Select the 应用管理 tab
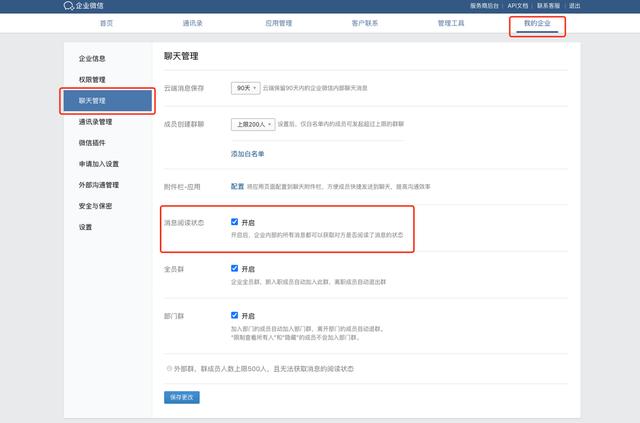The width and height of the screenshot is (640, 423). [x=279, y=22]
